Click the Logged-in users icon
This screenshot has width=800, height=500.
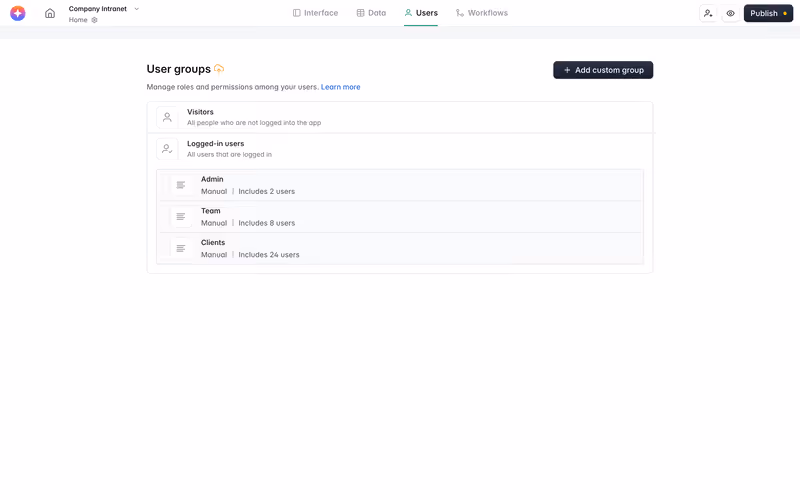pyautogui.click(x=167, y=149)
